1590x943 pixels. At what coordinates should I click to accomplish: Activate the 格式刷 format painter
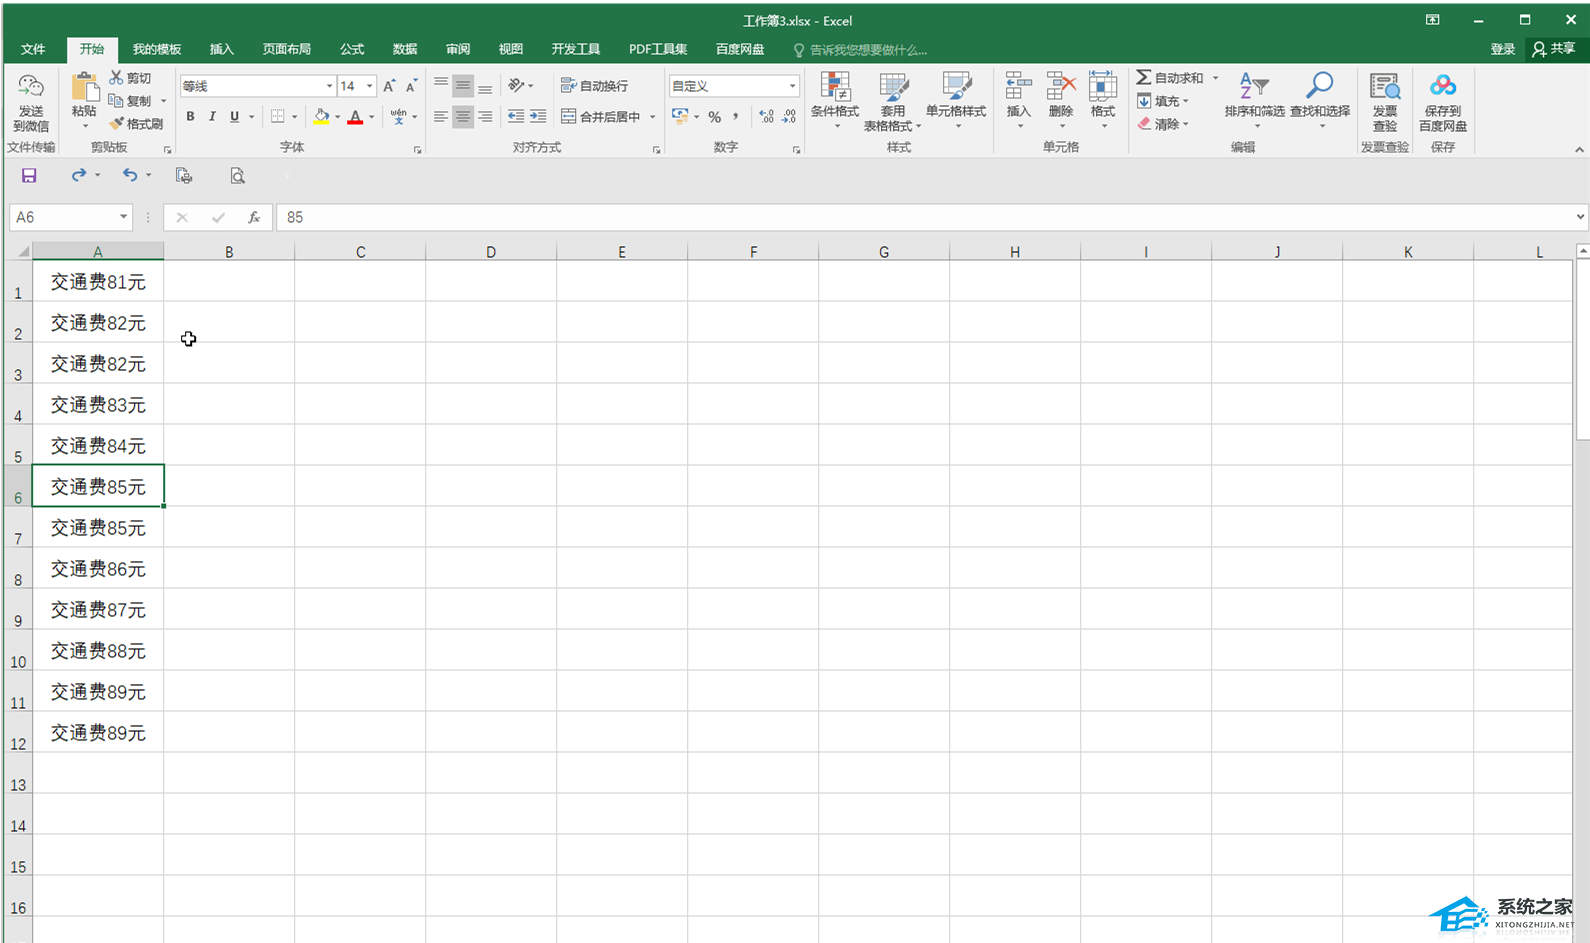pos(136,124)
